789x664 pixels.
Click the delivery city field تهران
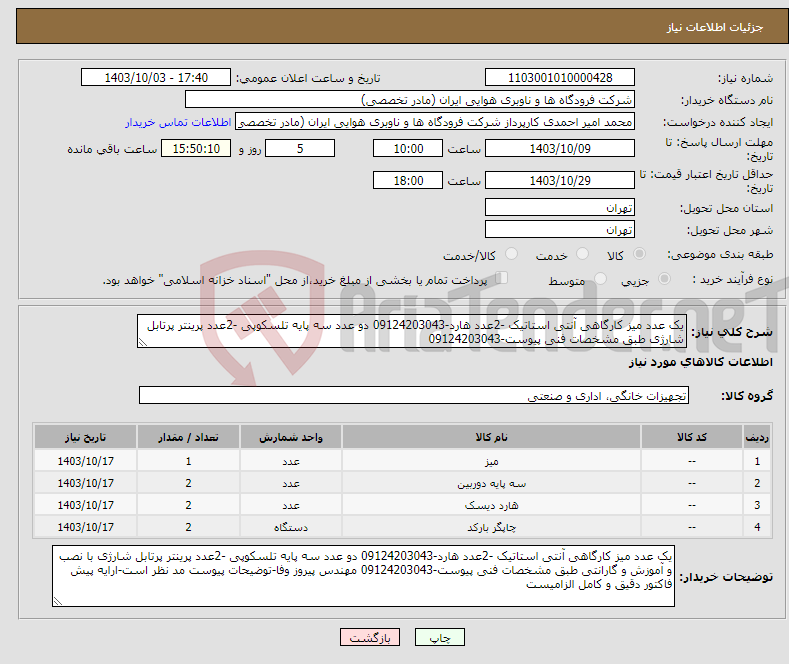click(x=560, y=229)
